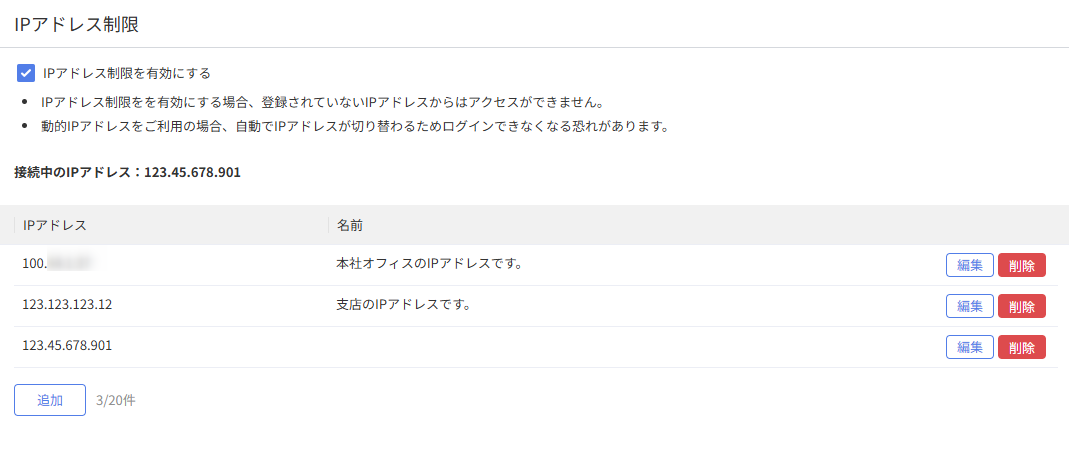
Task: Click the 支店のIPアドレスです name cell
Action: 404,305
